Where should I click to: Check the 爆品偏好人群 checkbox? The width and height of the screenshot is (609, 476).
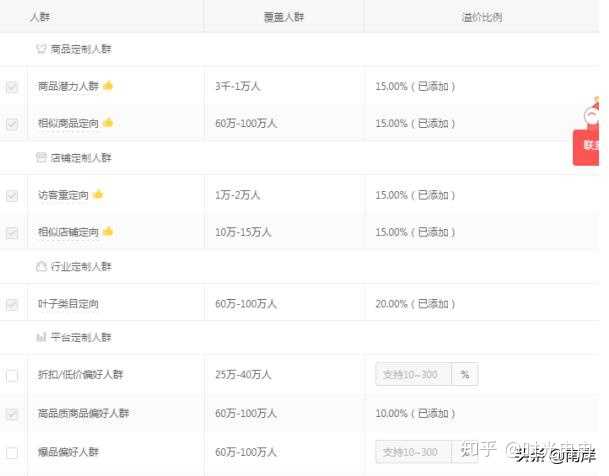pyautogui.click(x=12, y=452)
